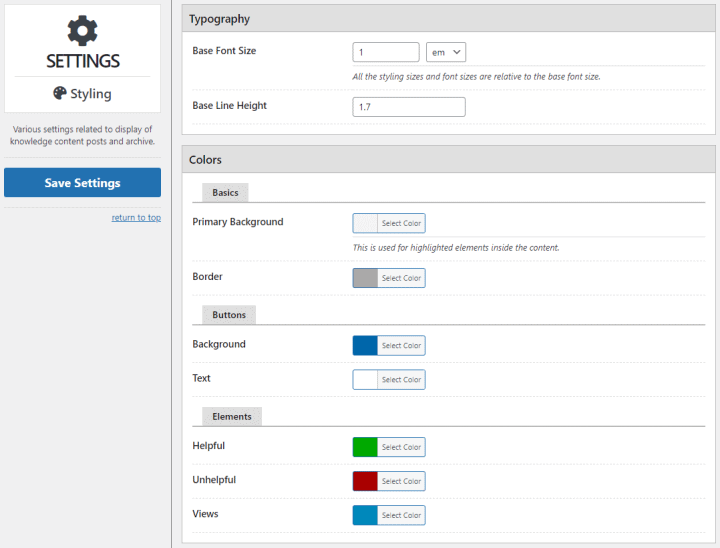This screenshot has height=548, width=720.
Task: Click Select Color for Buttons Background
Action: (x=401, y=345)
